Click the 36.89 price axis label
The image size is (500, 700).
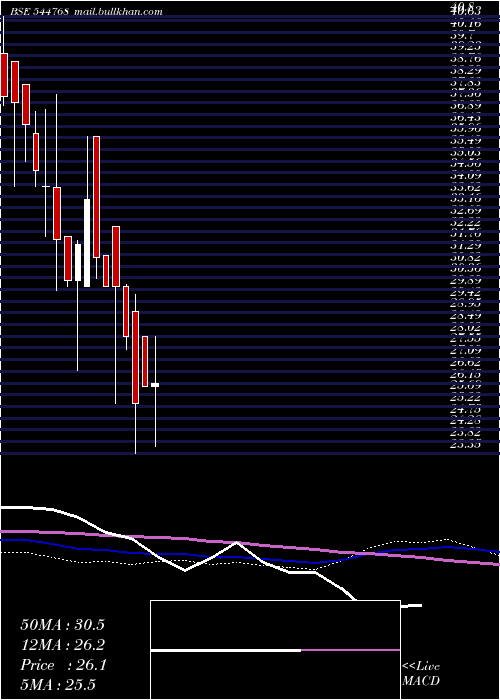468,106
